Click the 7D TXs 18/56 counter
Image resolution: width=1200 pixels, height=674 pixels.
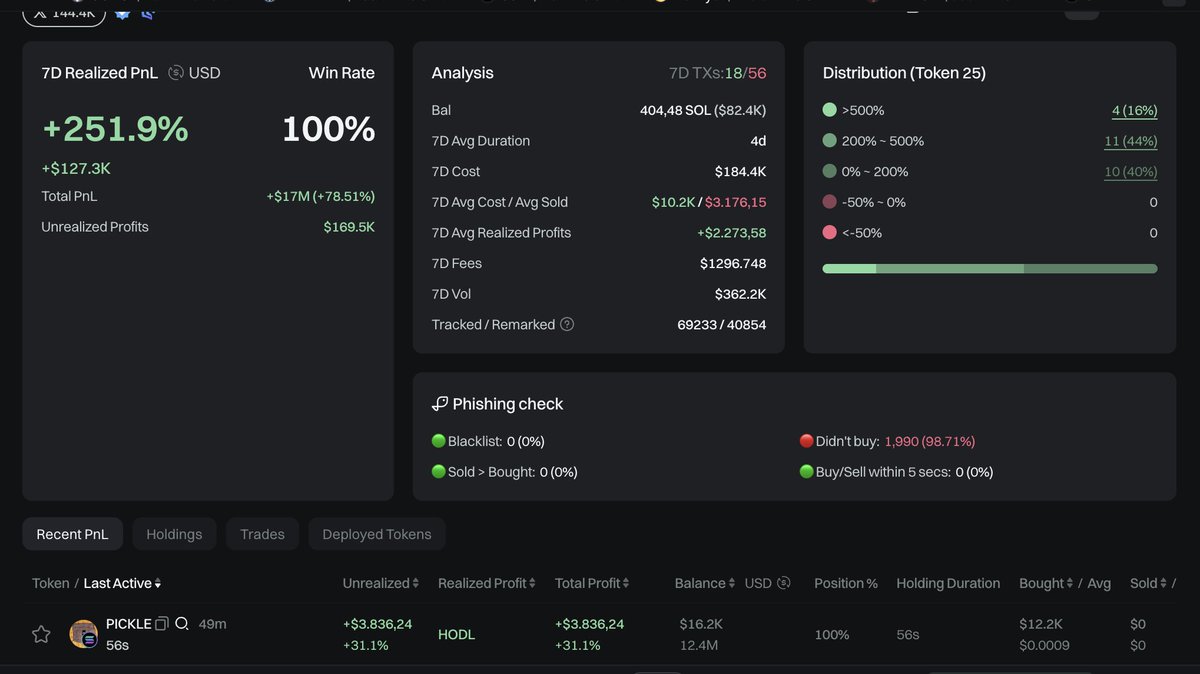tap(717, 73)
